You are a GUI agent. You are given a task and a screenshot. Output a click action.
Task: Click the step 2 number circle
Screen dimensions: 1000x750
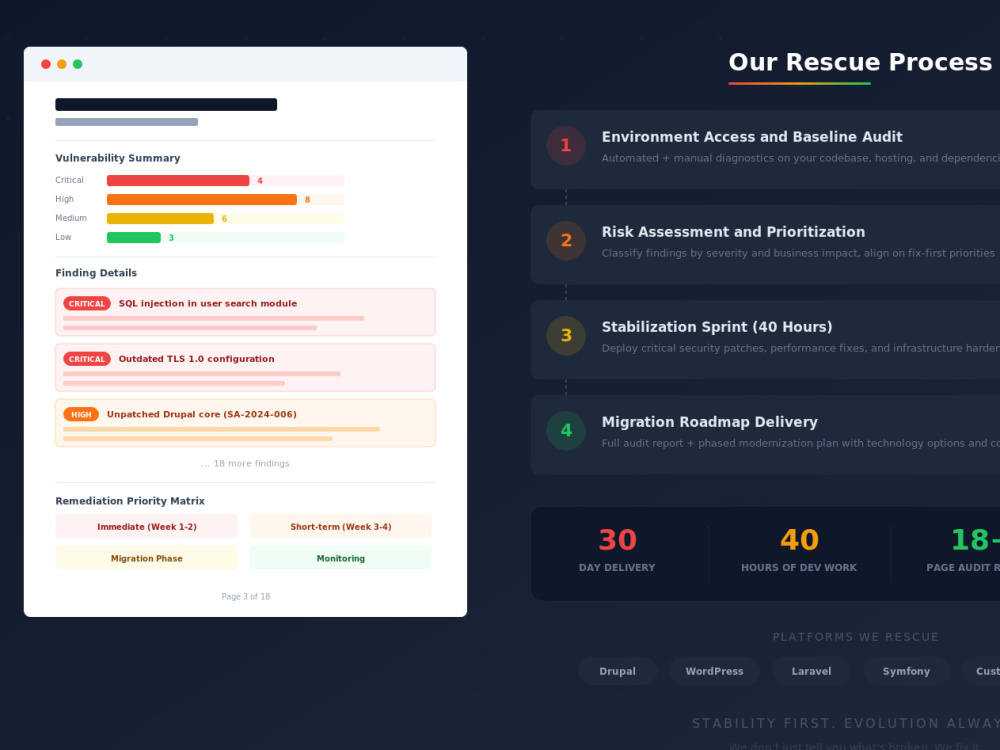click(x=566, y=240)
